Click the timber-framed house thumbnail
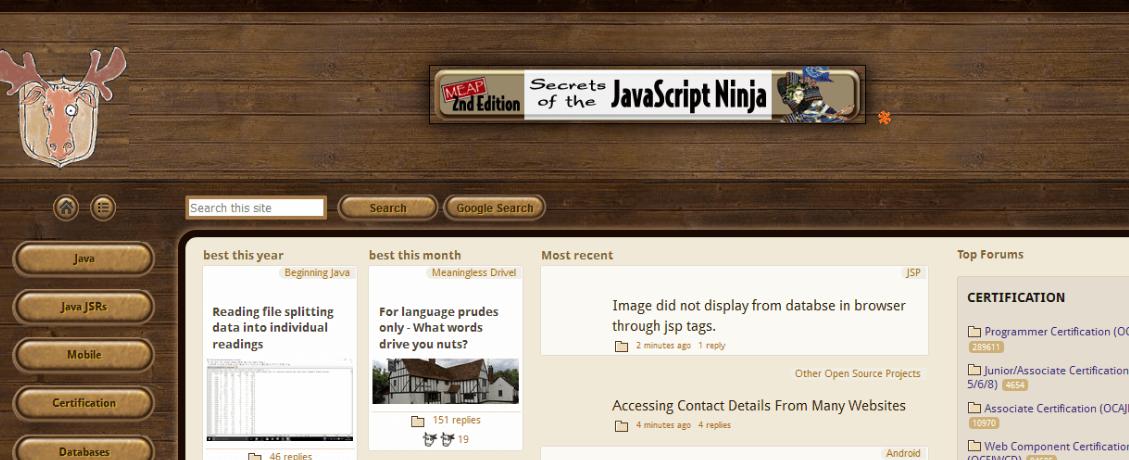The height and width of the screenshot is (460, 1129). pos(445,381)
